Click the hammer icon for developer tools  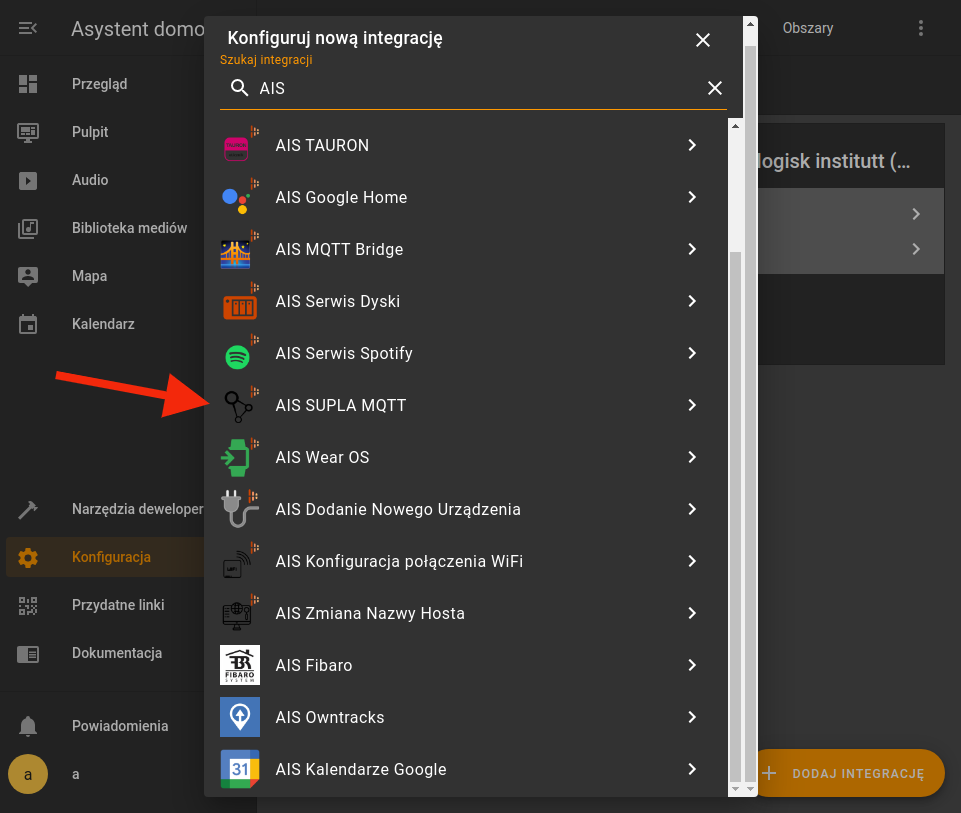pyautogui.click(x=28, y=509)
